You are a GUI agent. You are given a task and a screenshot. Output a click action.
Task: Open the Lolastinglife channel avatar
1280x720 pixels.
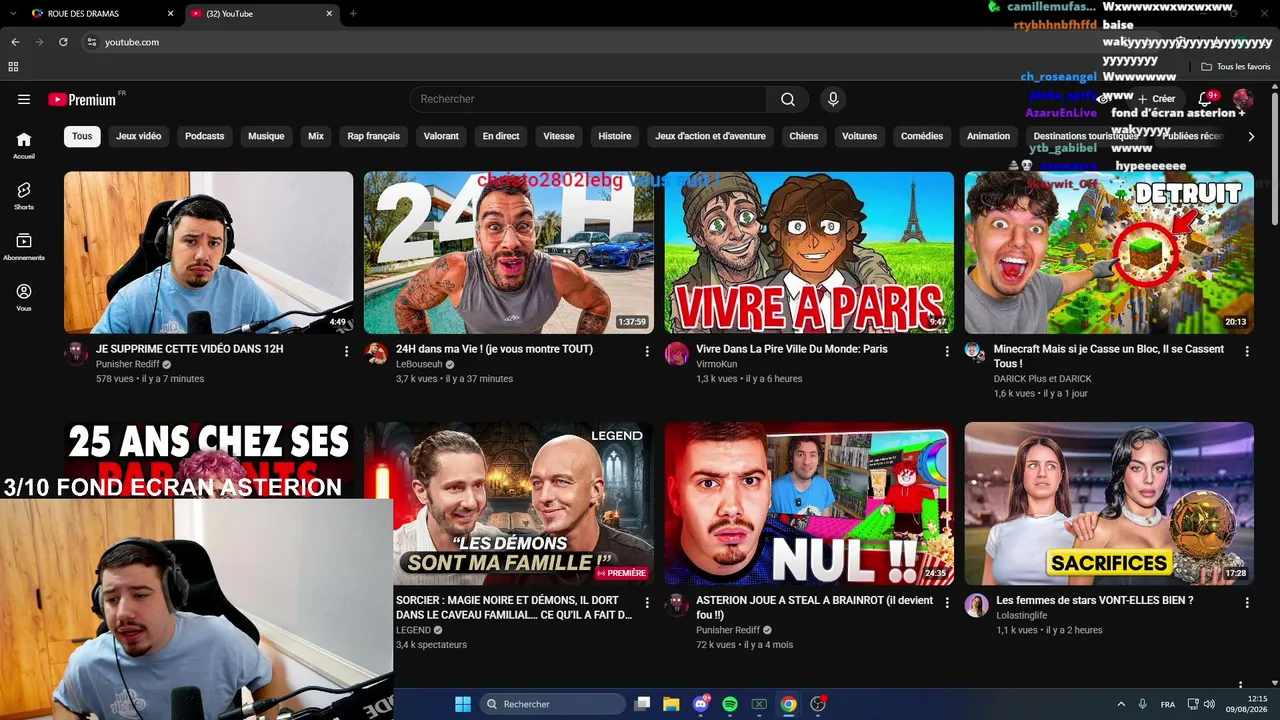[976, 605]
